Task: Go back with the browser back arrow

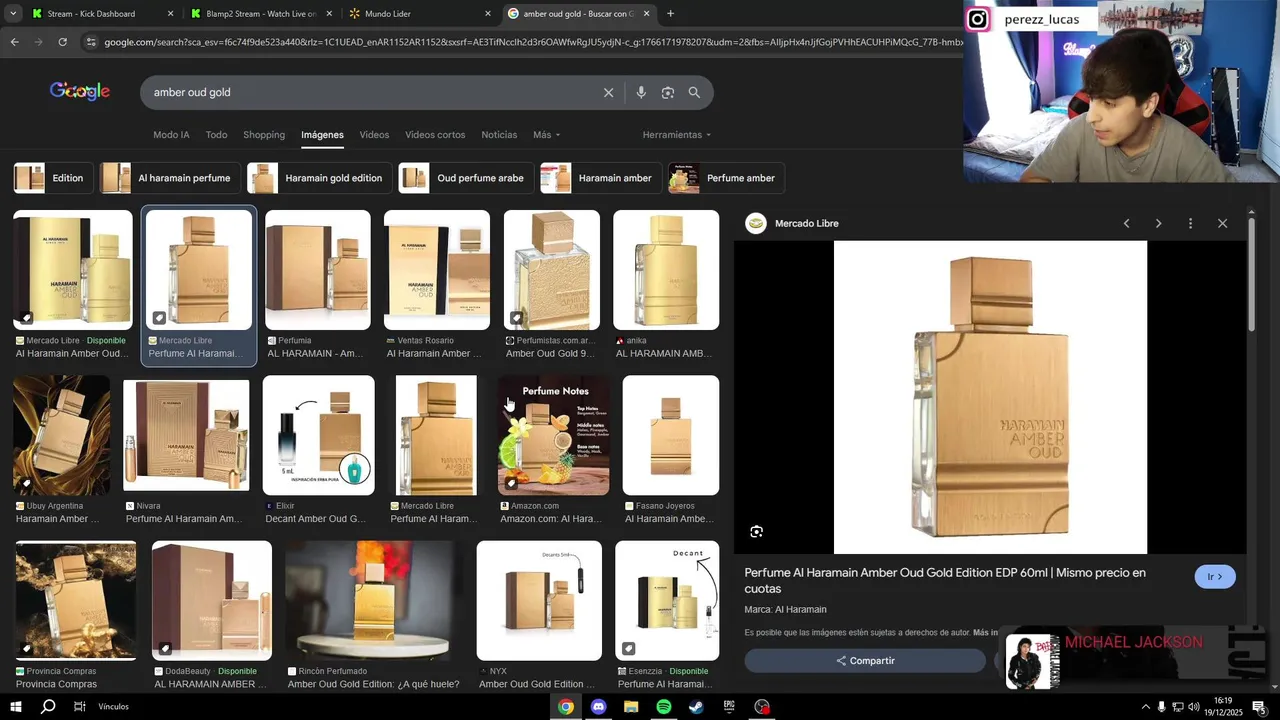Action: click(x=14, y=42)
